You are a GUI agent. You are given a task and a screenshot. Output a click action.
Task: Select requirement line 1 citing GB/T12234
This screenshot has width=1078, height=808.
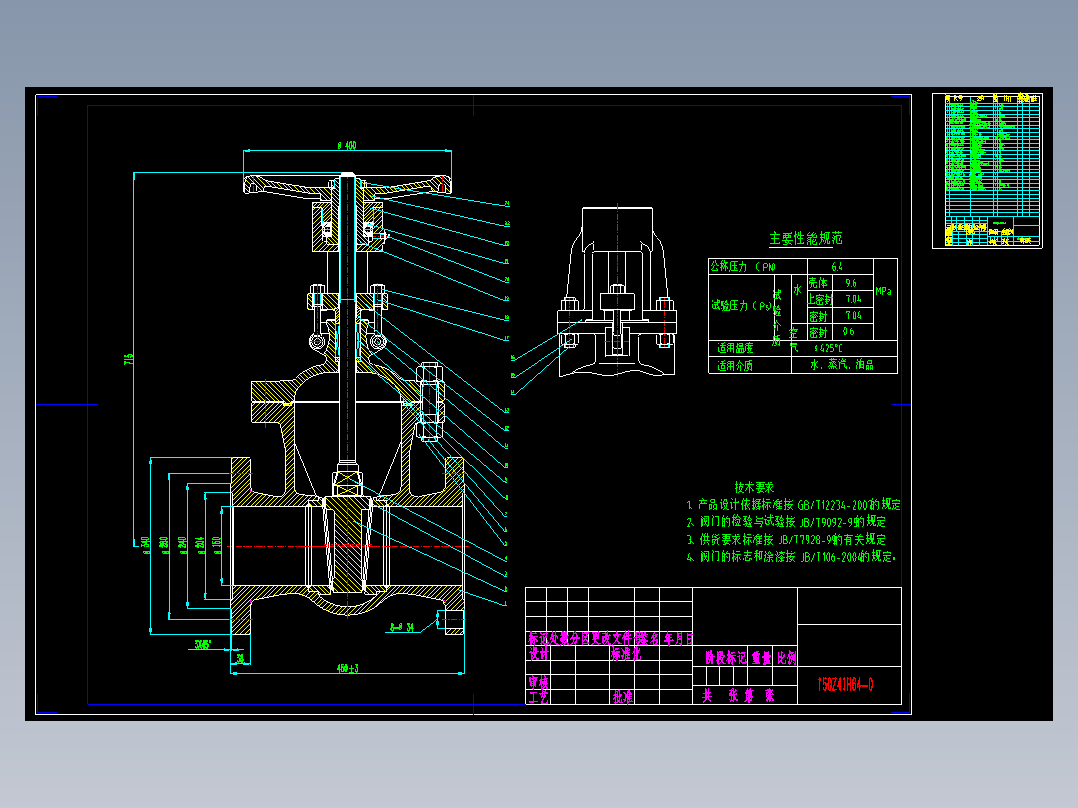(x=793, y=505)
